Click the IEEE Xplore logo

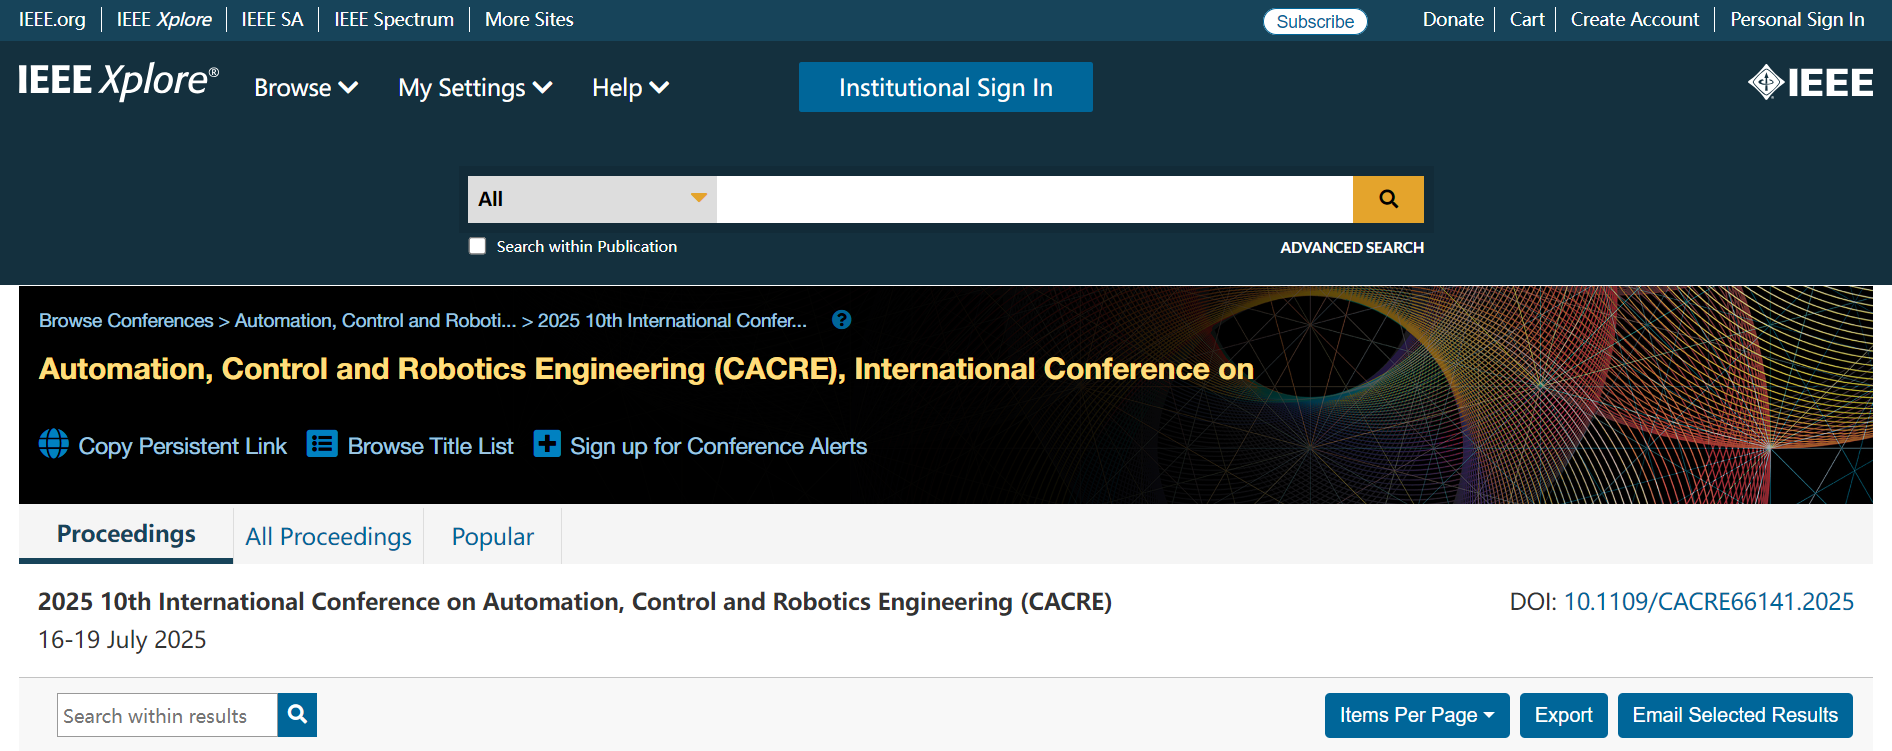click(118, 81)
